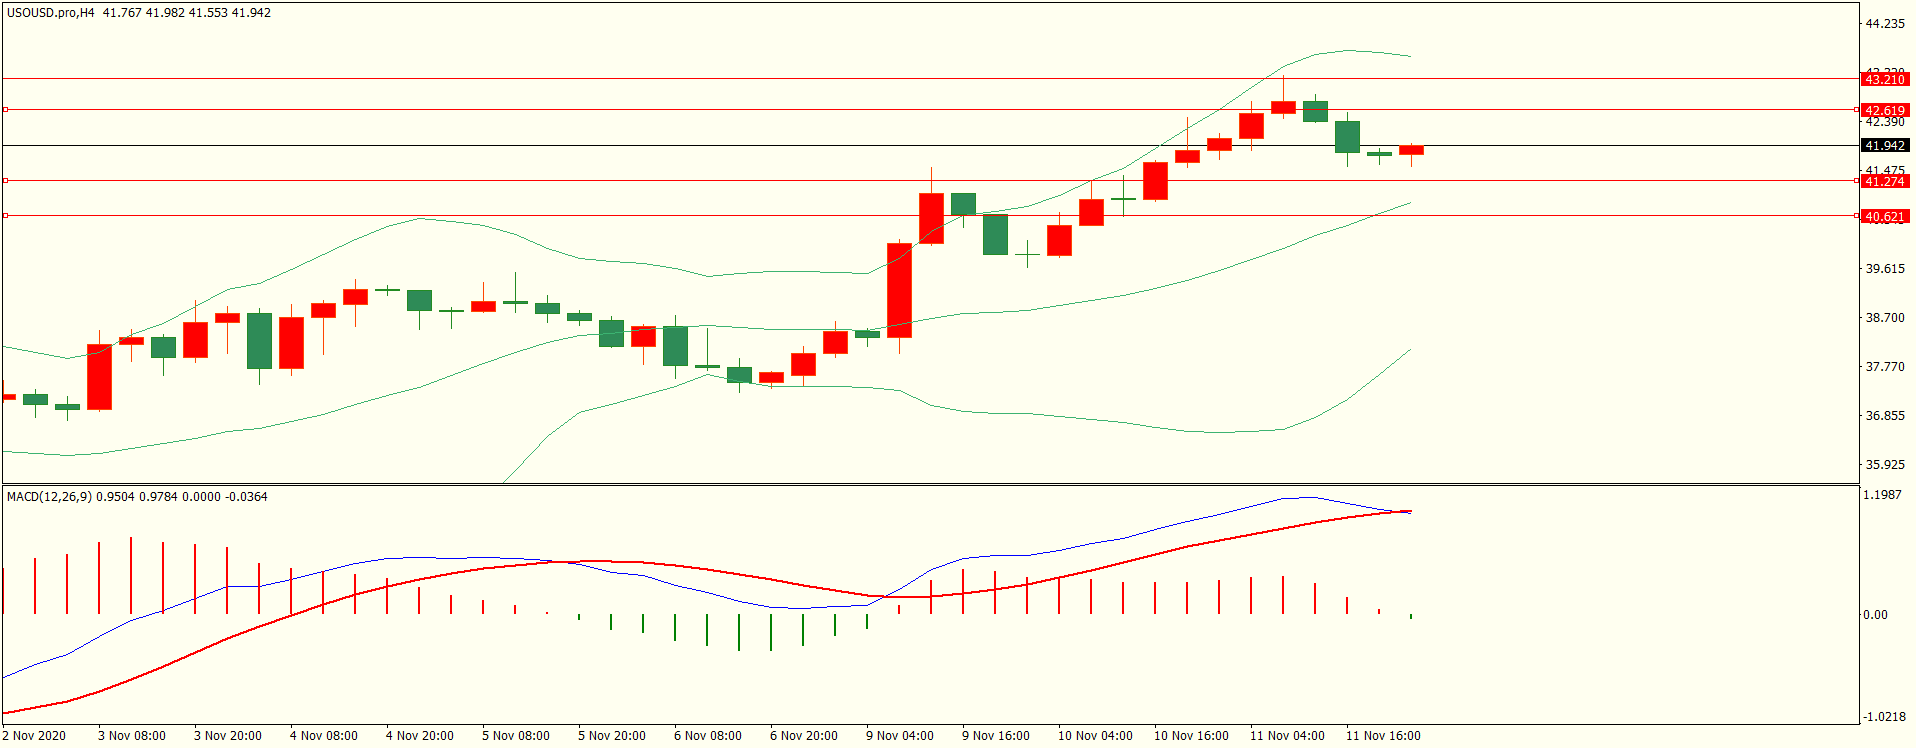Click the 4 Nov 08:00 time label
Viewport: 1916px width, 748px height.
(x=324, y=736)
